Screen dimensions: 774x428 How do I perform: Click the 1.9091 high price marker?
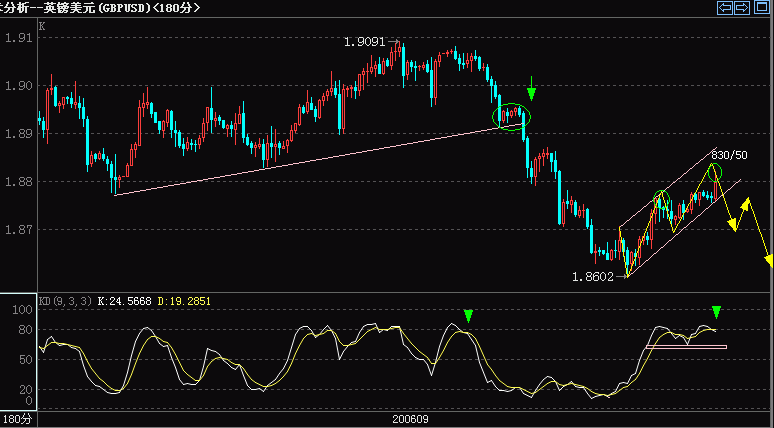pyautogui.click(x=364, y=42)
